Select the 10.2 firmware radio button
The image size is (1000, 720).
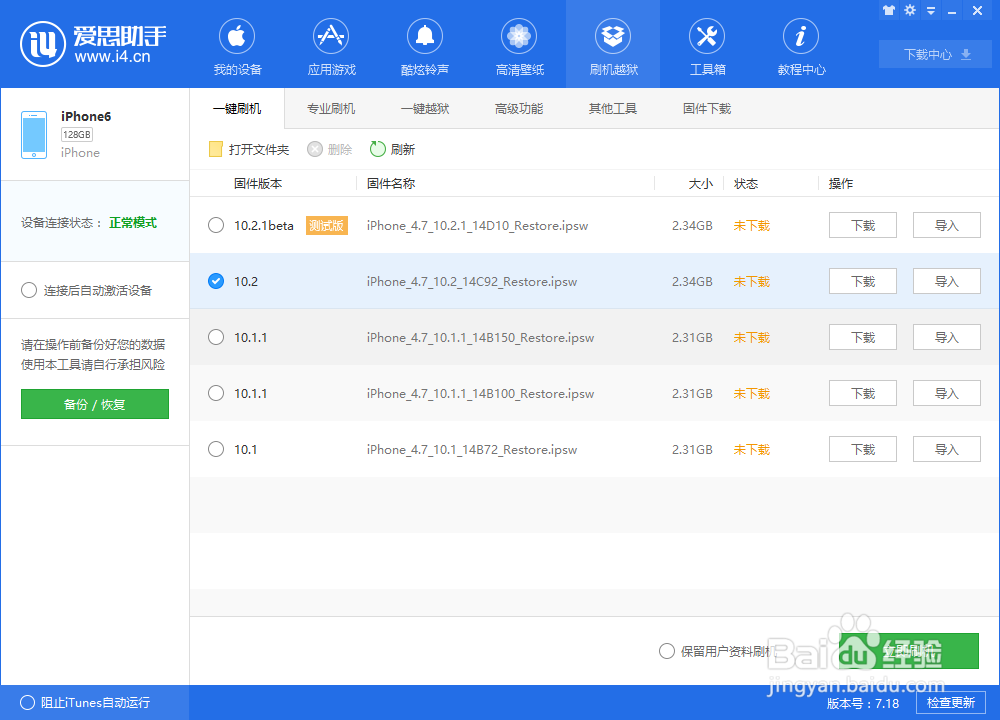tap(216, 281)
